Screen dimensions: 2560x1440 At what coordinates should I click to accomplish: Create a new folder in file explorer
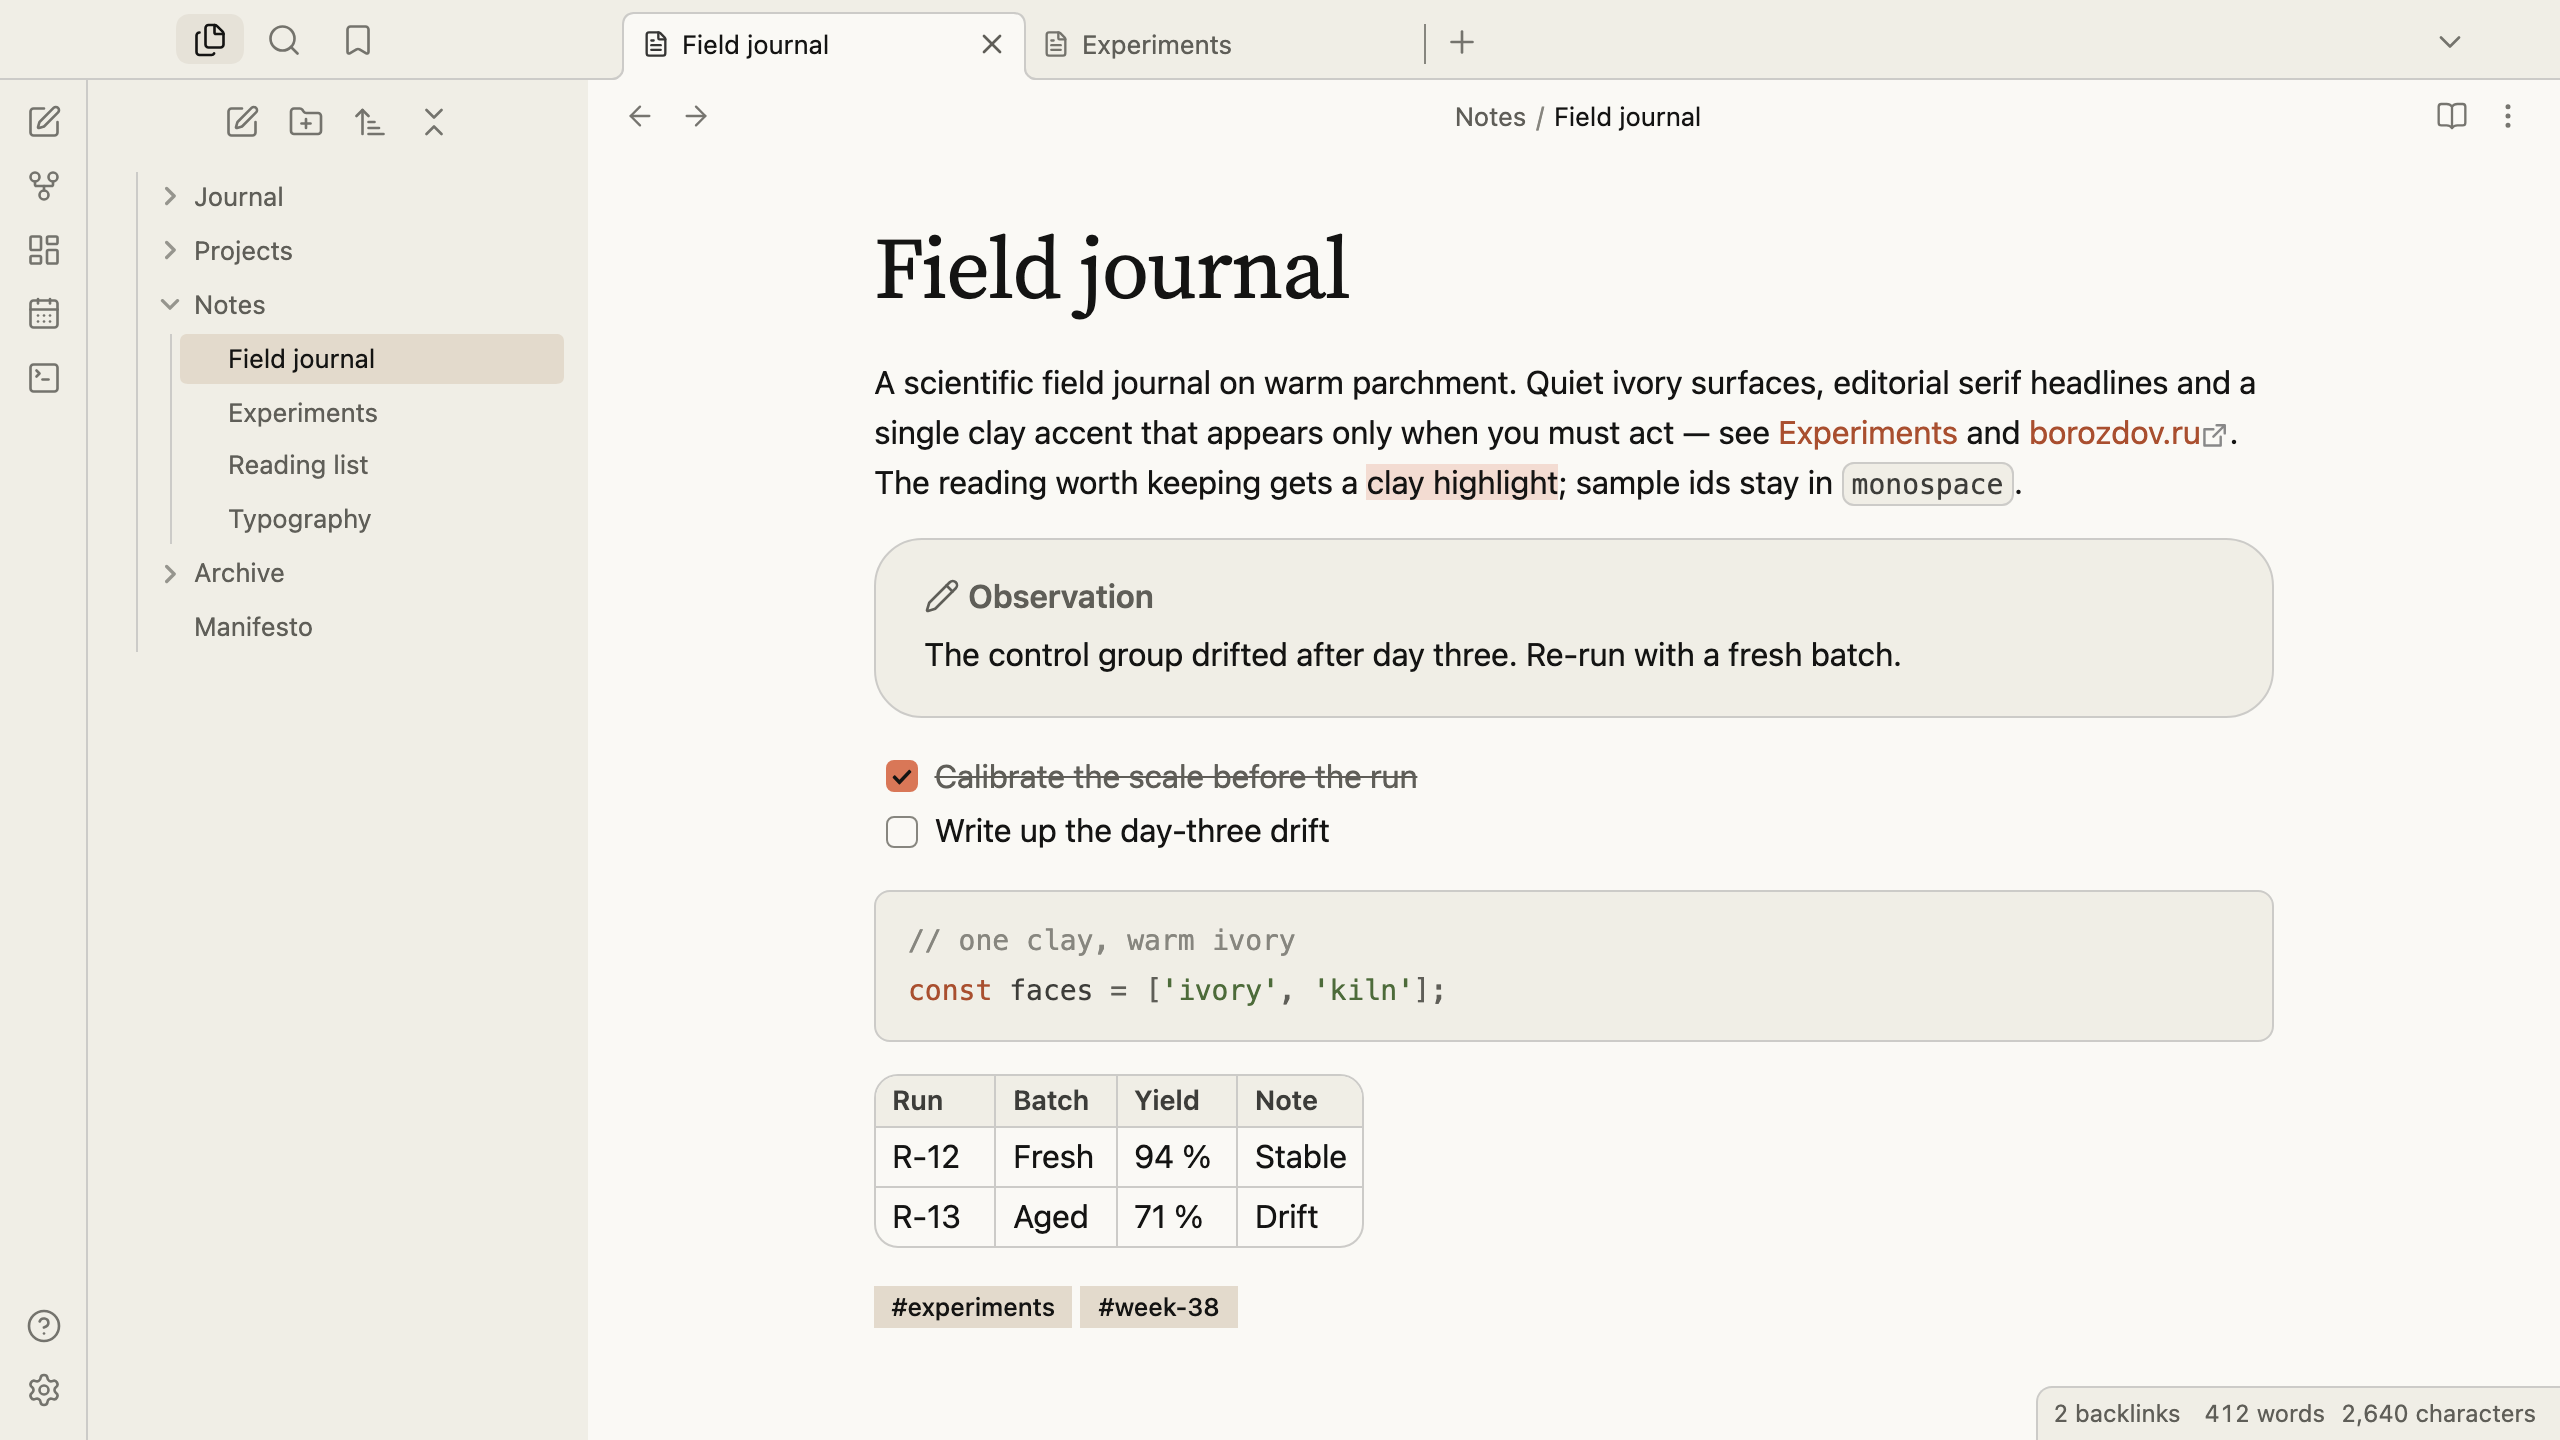[x=306, y=122]
